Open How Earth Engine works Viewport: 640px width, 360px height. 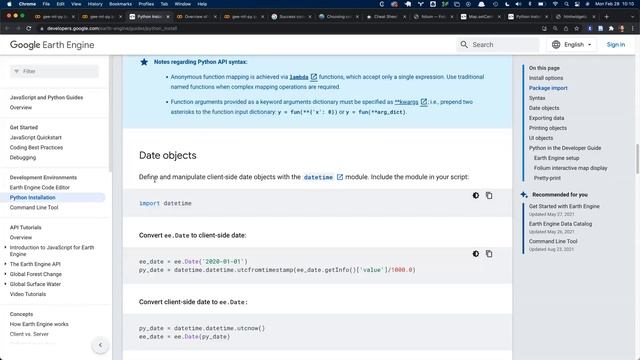[39, 324]
